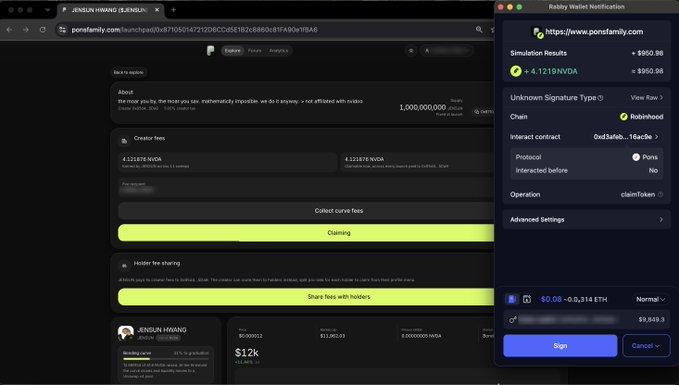
Task: Go back to explore
Action: coord(129,72)
